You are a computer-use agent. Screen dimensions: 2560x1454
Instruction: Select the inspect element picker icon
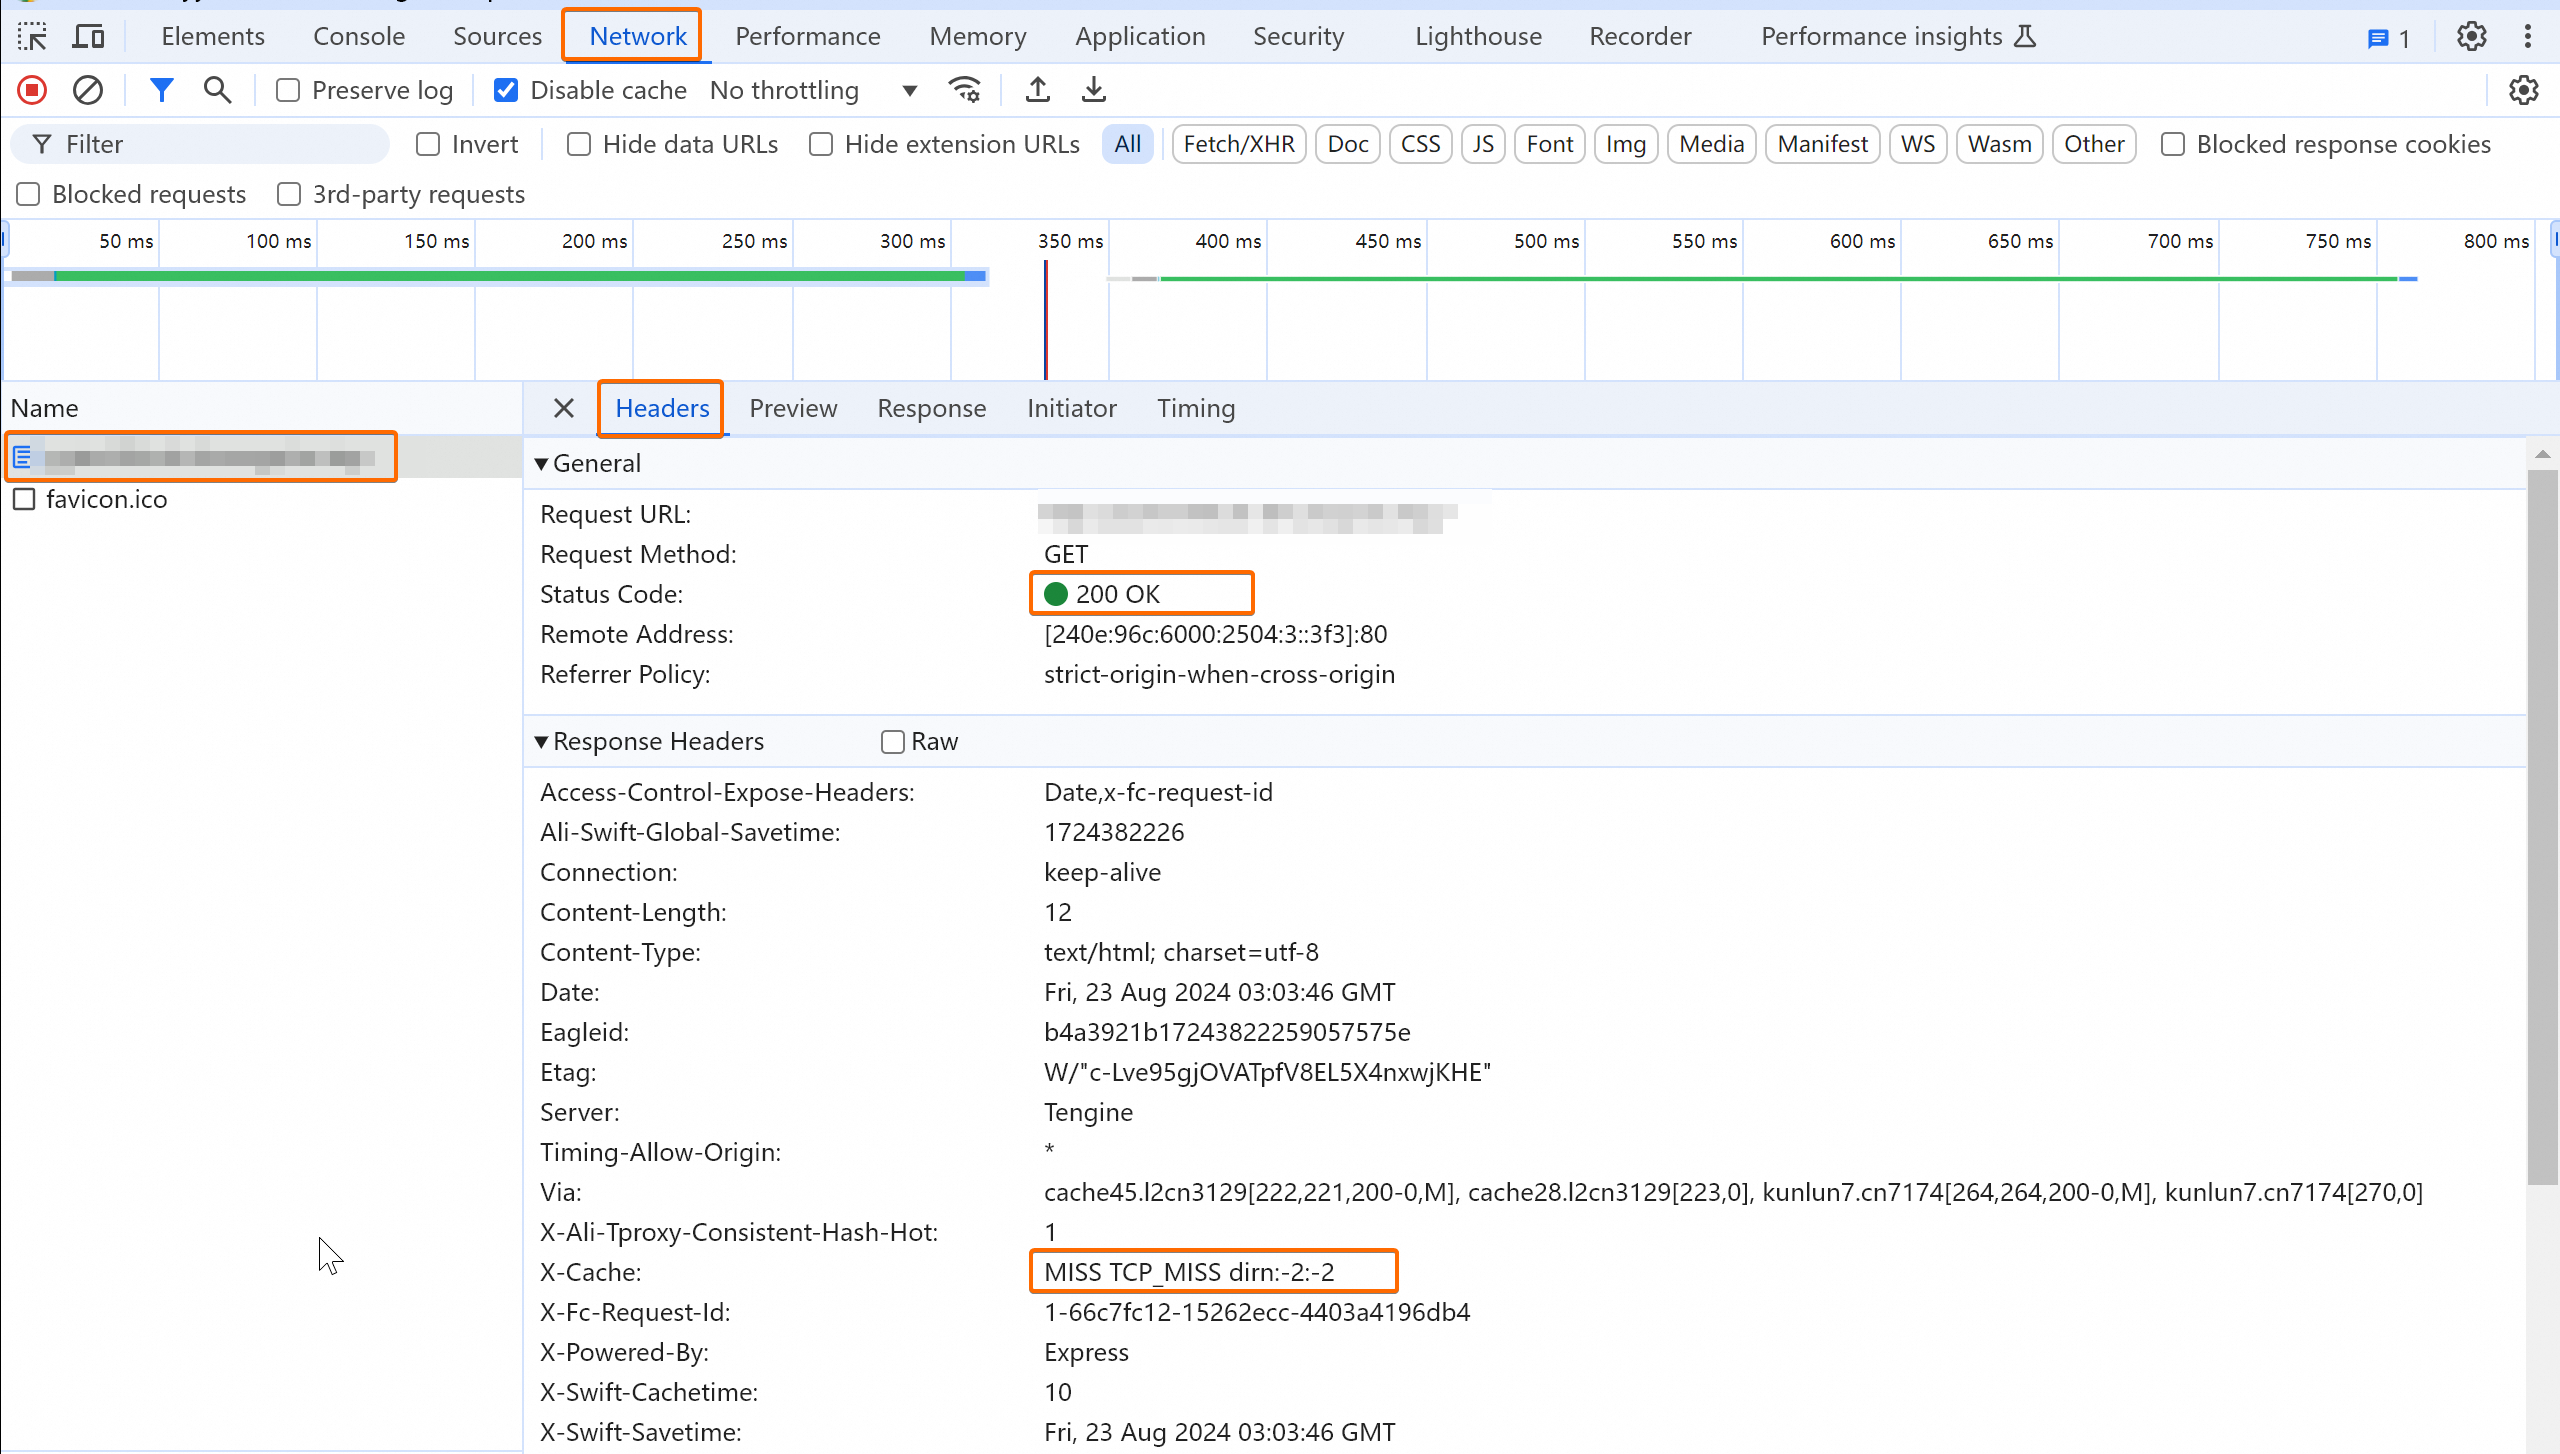[32, 37]
